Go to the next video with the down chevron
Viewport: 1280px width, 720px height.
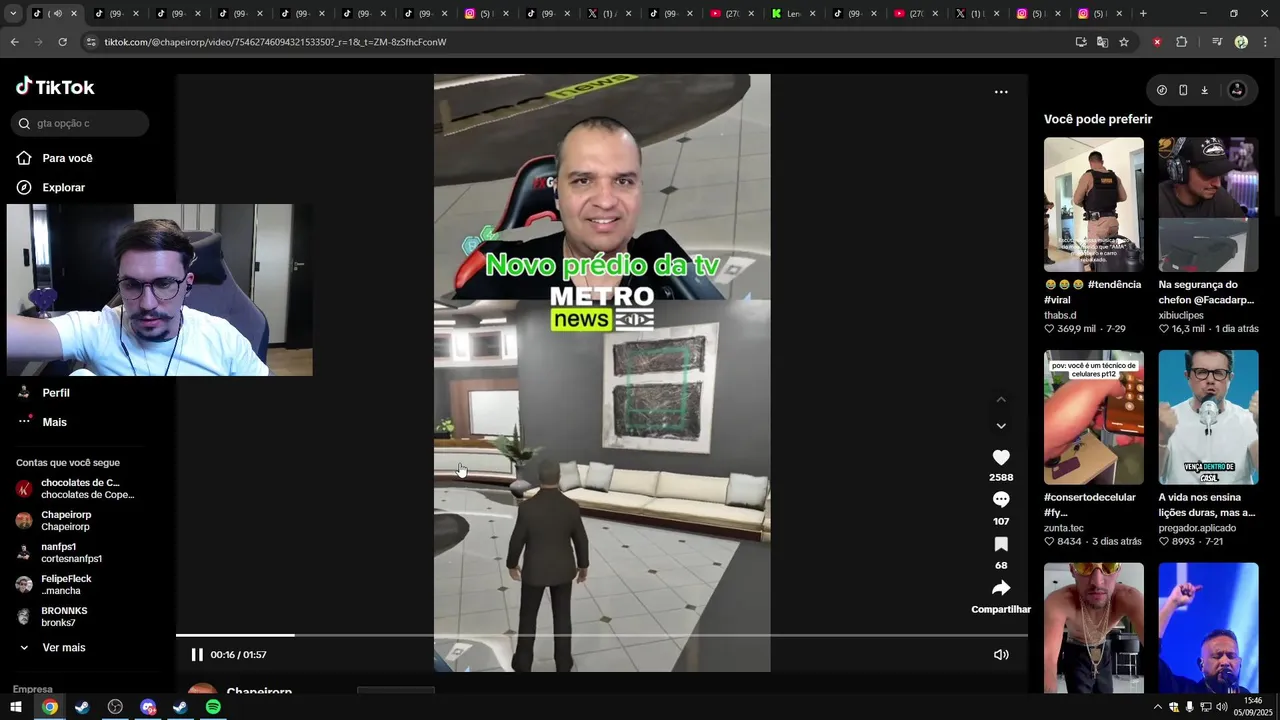1001,426
